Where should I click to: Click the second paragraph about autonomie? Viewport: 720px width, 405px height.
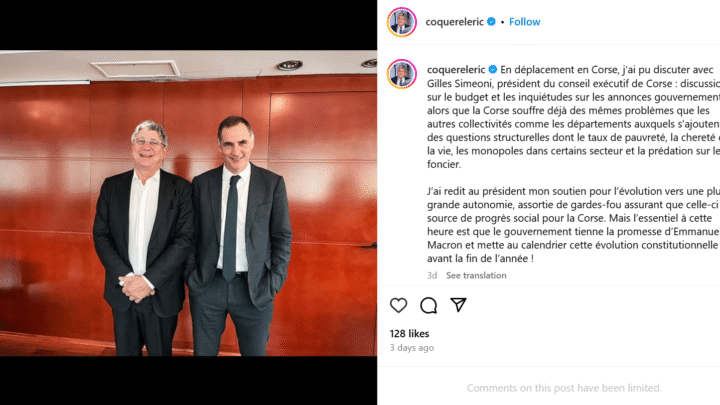[574, 225]
